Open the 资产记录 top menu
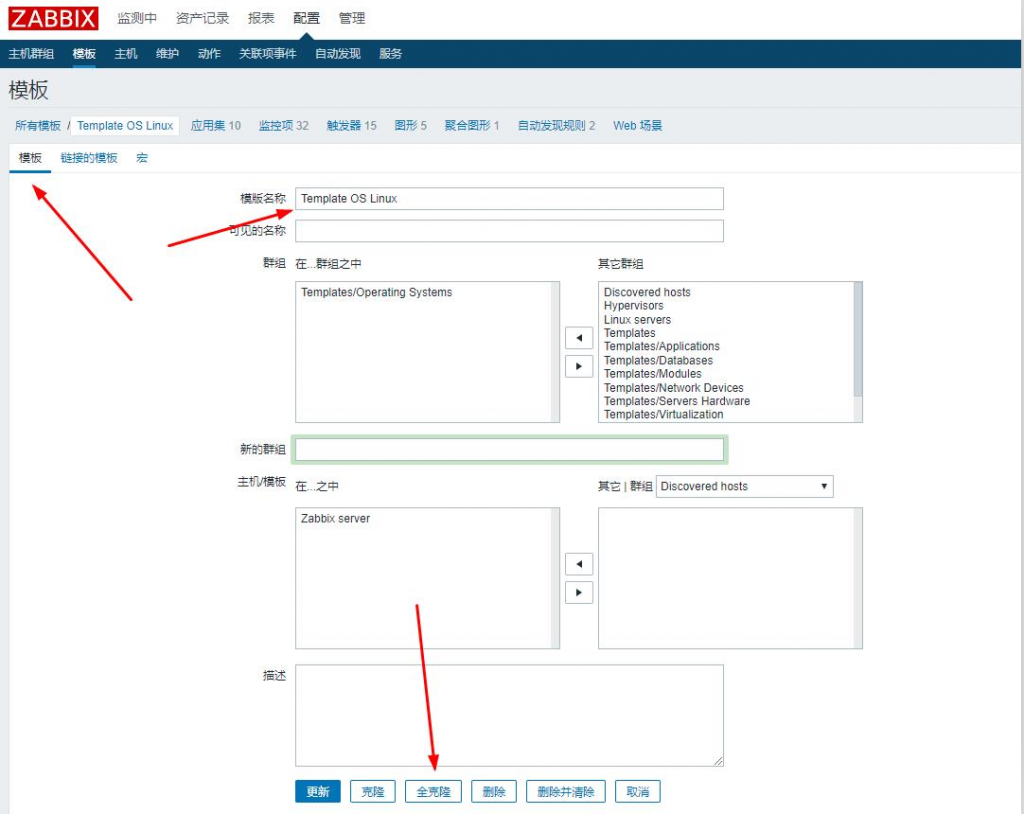The height and width of the screenshot is (814, 1024). coord(202,18)
